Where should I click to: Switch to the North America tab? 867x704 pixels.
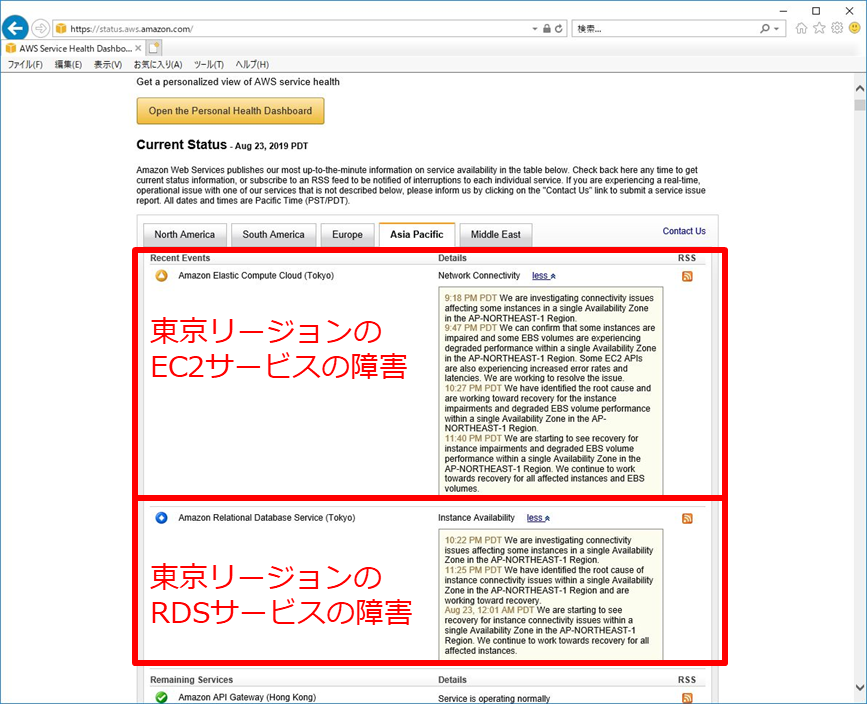point(185,234)
